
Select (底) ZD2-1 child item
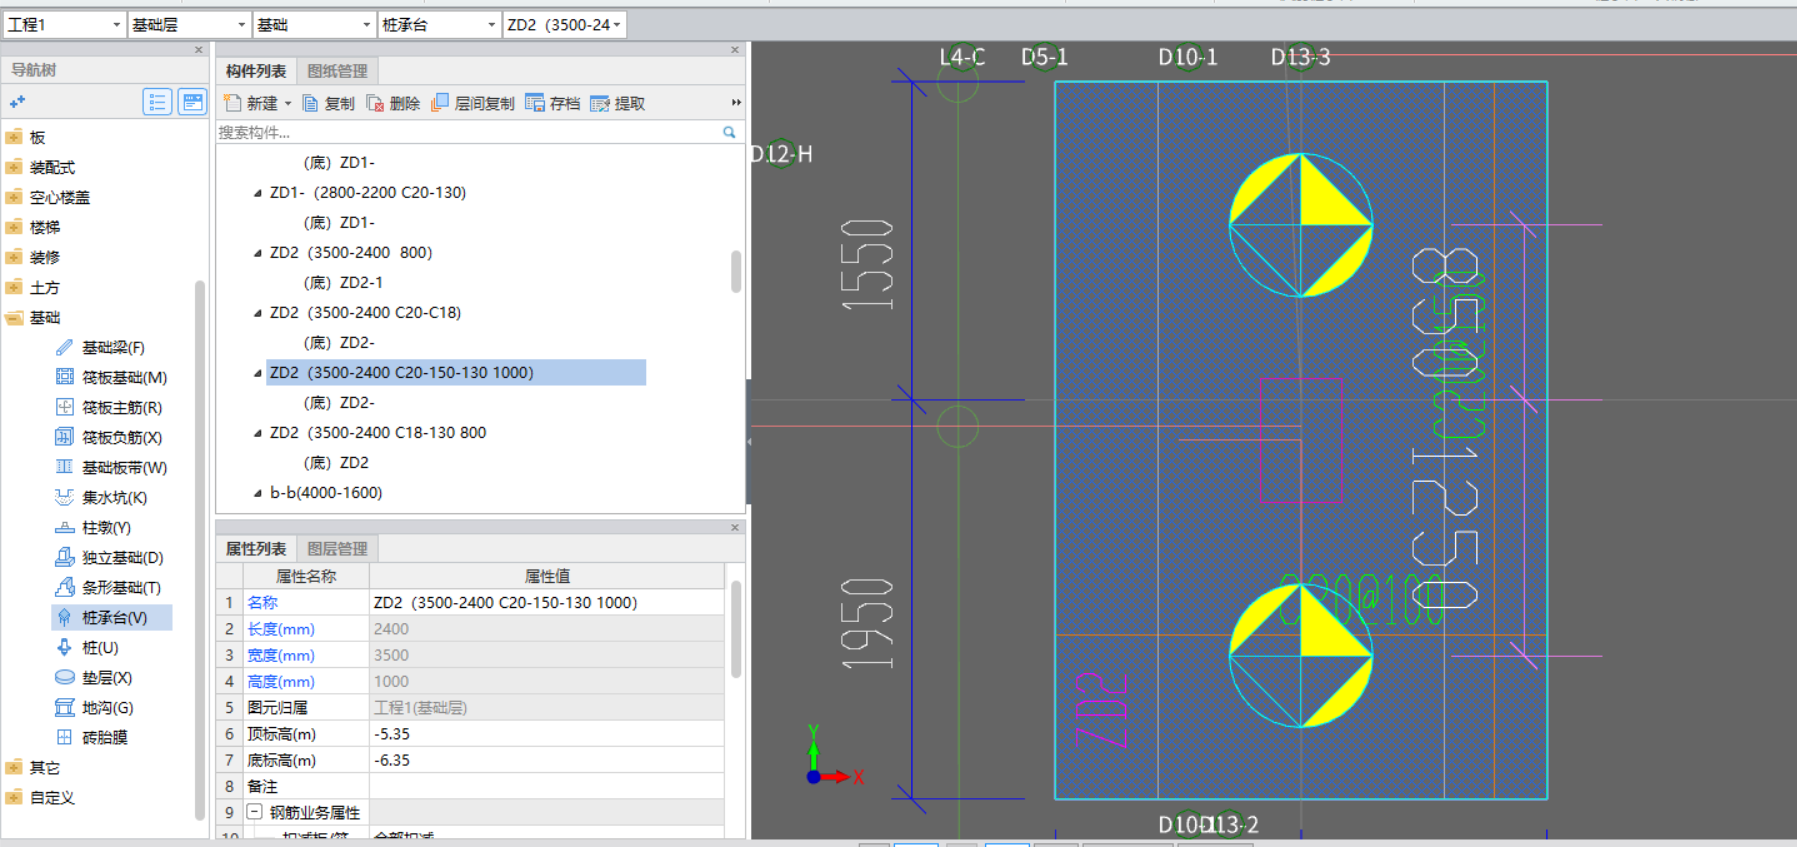tap(343, 282)
